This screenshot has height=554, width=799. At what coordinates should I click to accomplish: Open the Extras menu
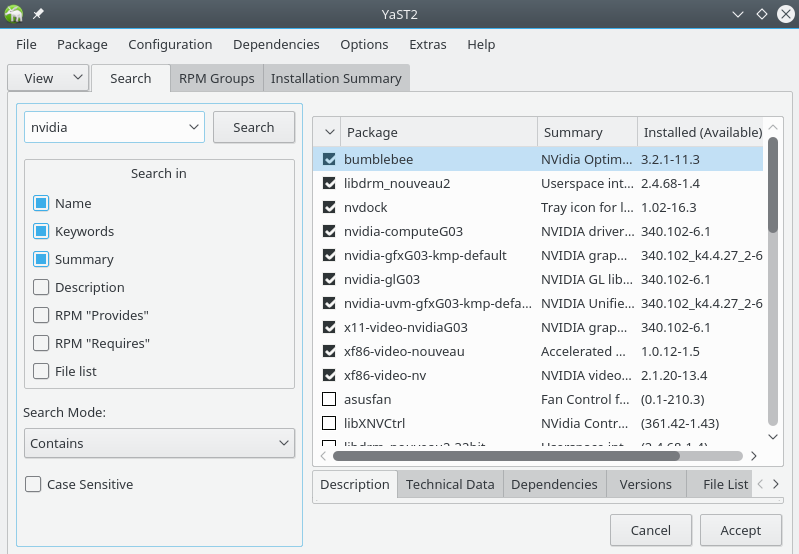pyautogui.click(x=428, y=44)
